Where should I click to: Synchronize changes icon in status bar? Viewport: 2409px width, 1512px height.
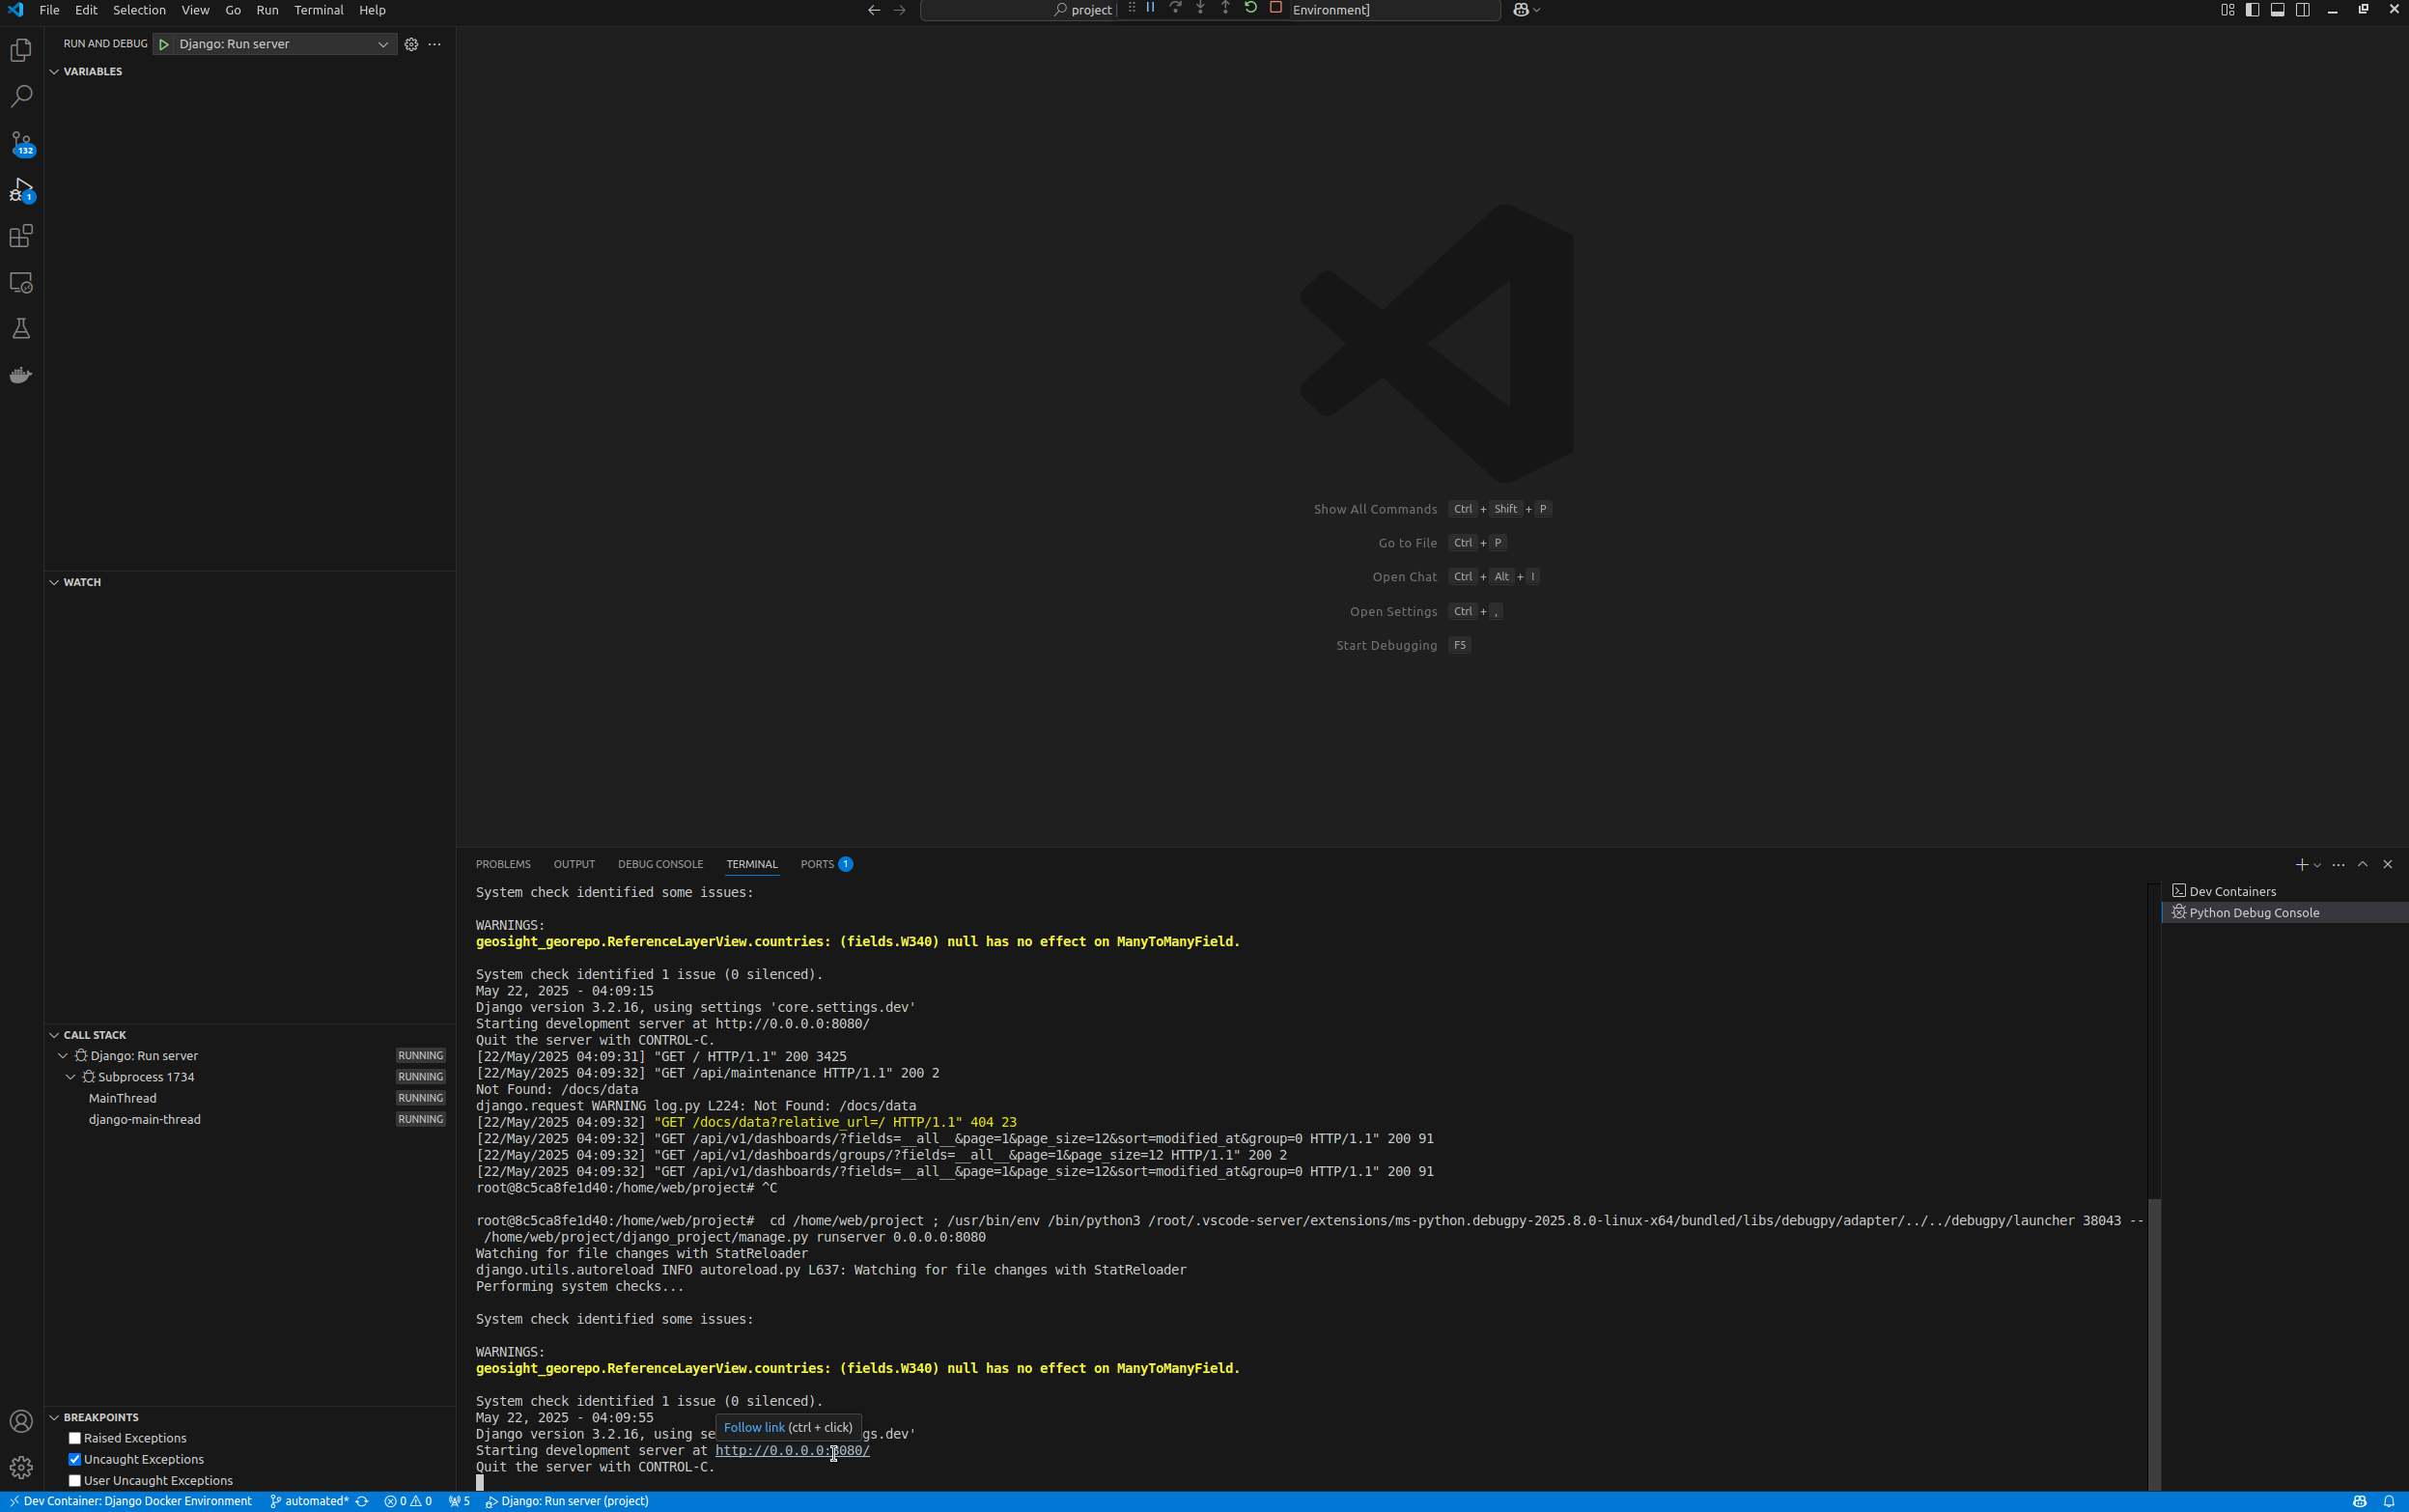click(362, 1501)
